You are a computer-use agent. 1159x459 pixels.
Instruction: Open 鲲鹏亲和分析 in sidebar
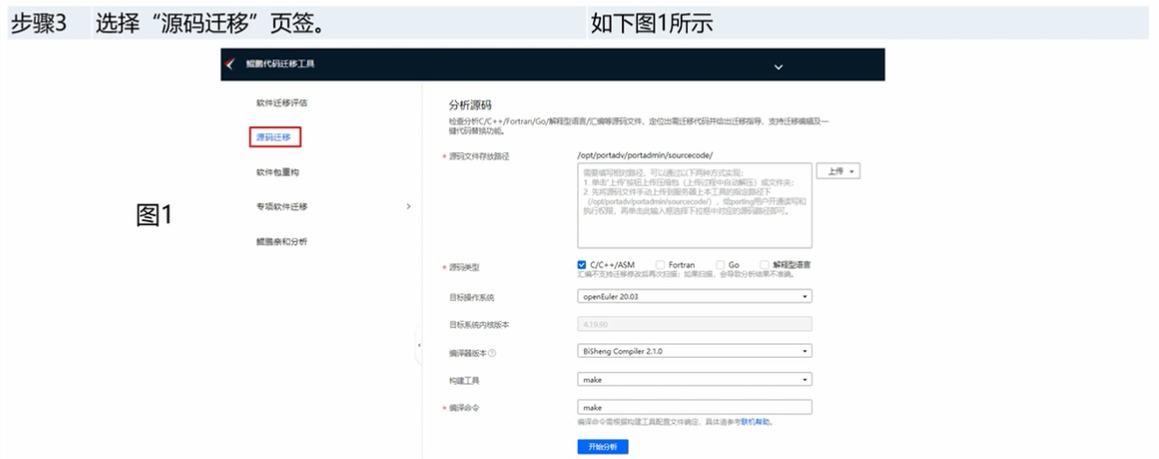coord(282,242)
